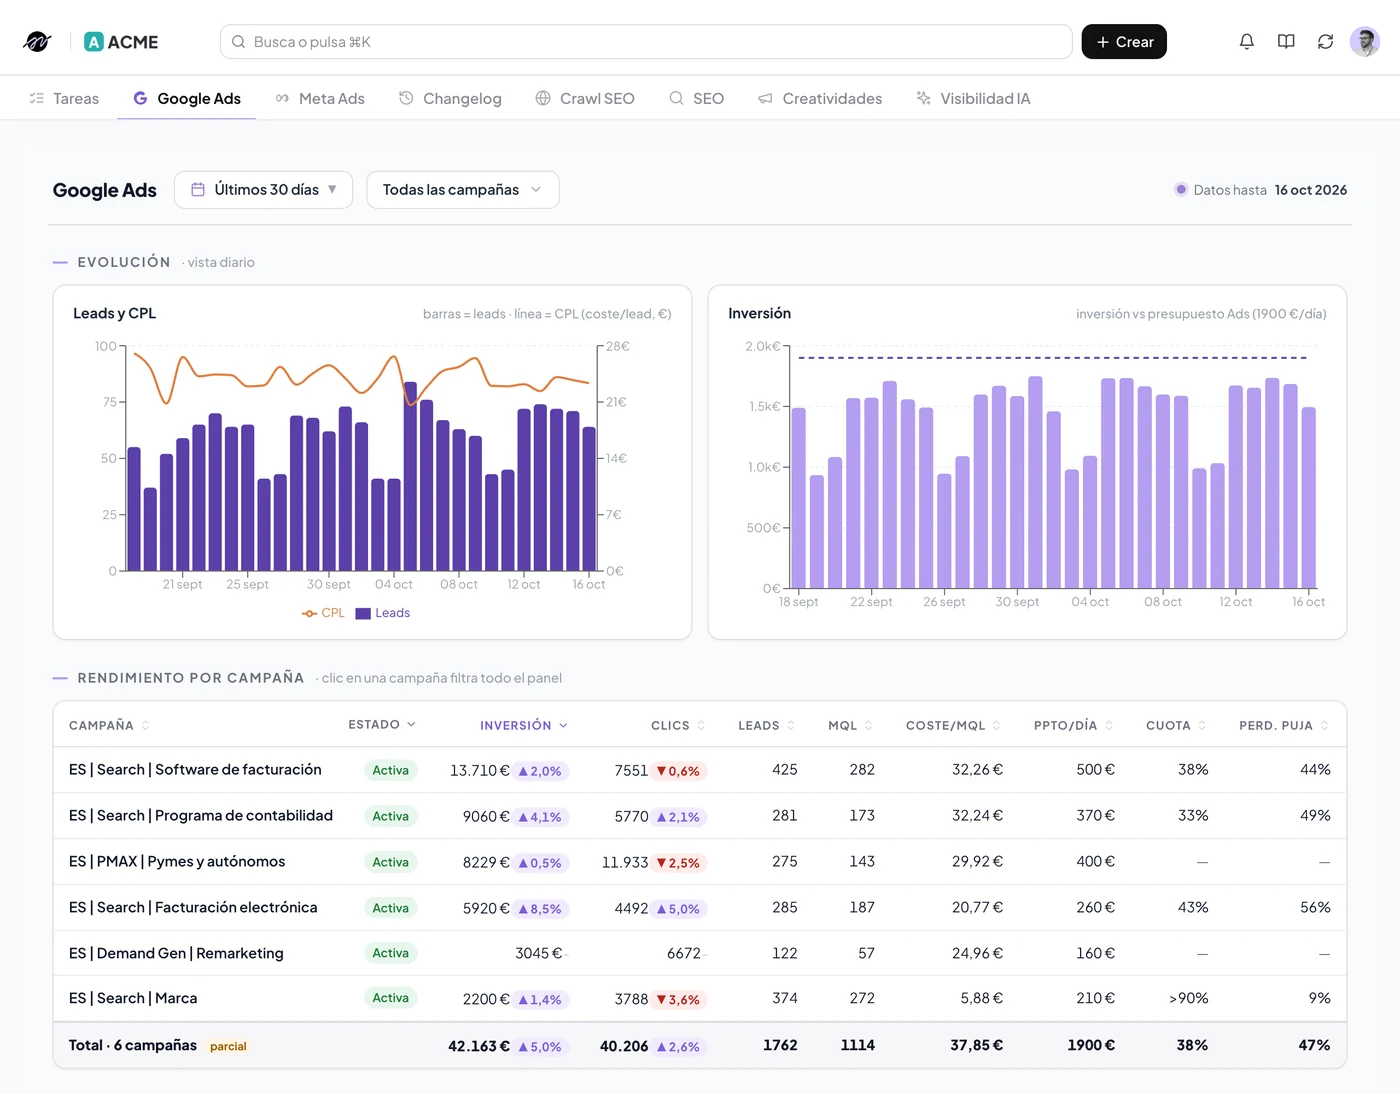Open the Visibilidad IA tab
1400x1094 pixels.
tap(973, 98)
